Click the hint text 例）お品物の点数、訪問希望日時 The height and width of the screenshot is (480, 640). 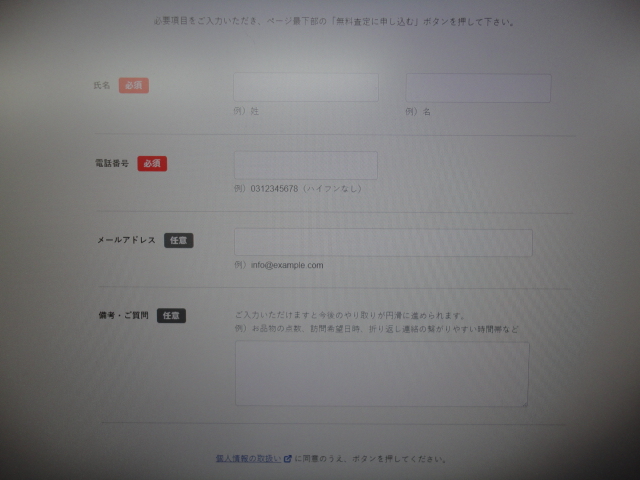(x=298, y=329)
